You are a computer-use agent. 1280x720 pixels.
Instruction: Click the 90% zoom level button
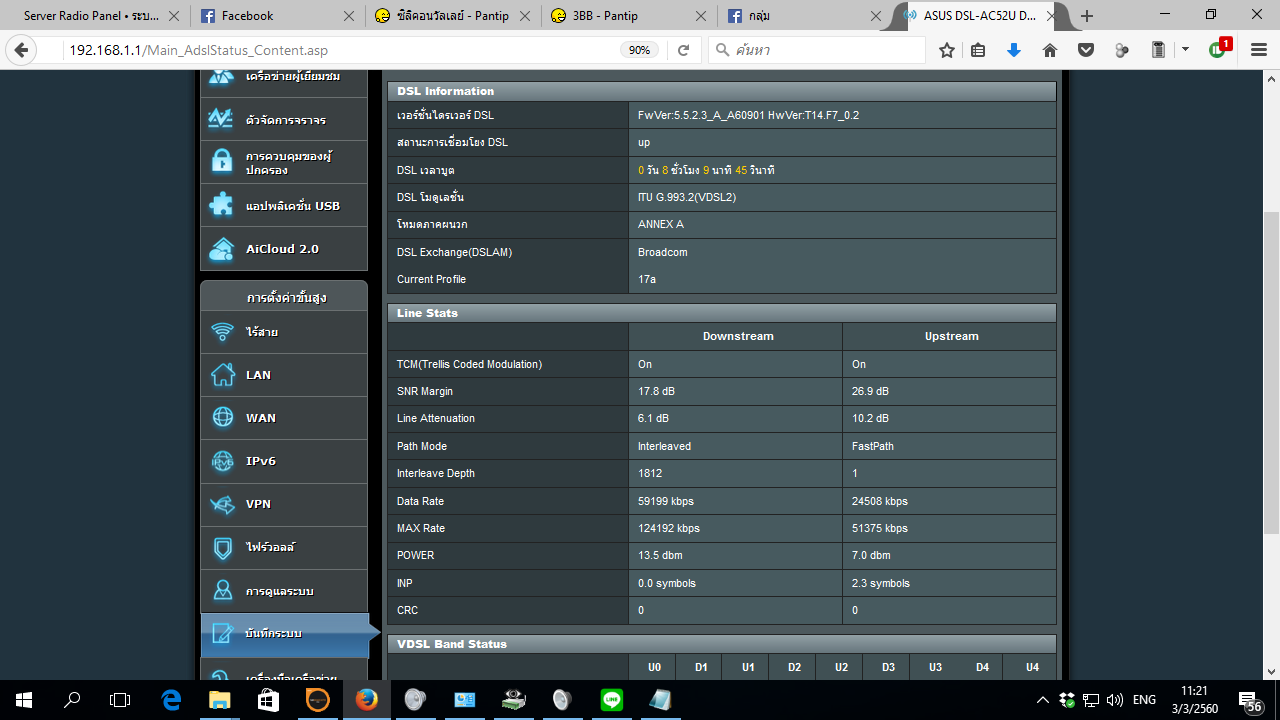640,50
